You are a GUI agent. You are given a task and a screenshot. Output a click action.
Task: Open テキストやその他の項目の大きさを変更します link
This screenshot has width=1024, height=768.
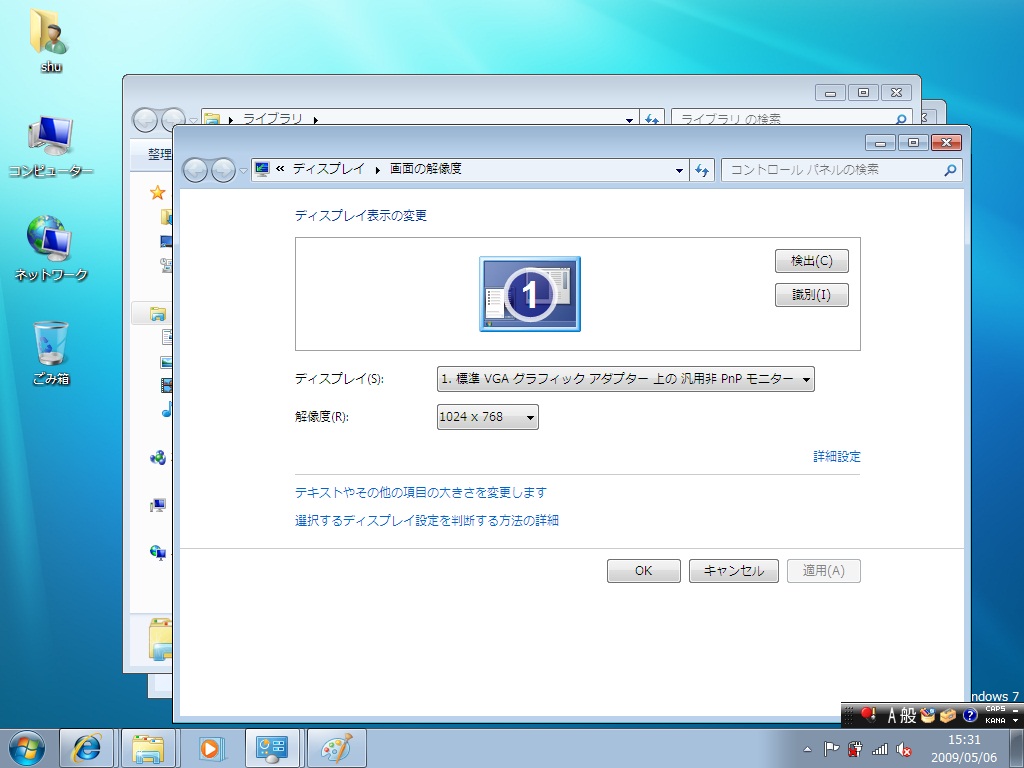point(421,492)
